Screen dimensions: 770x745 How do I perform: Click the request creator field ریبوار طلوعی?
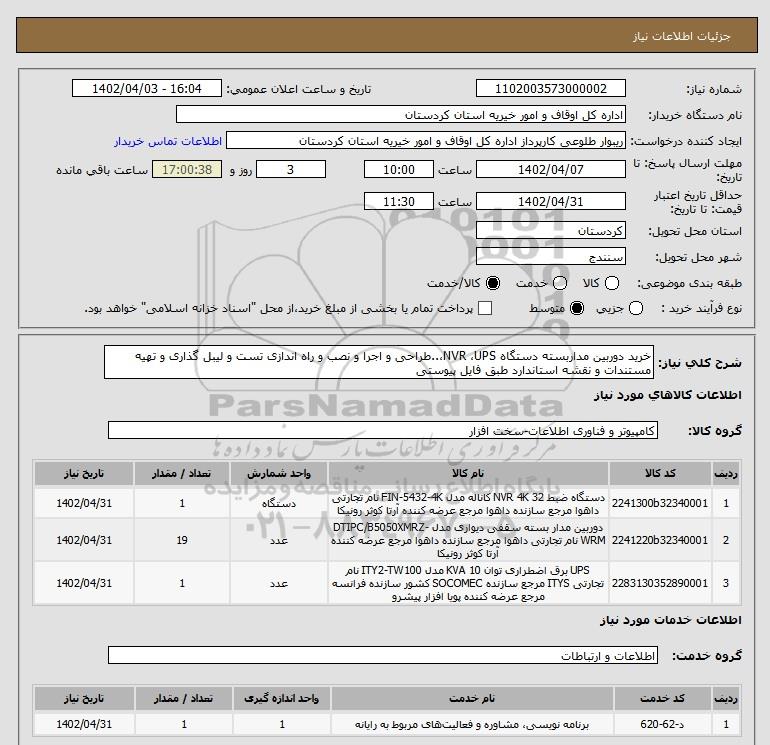pyautogui.click(x=426, y=141)
